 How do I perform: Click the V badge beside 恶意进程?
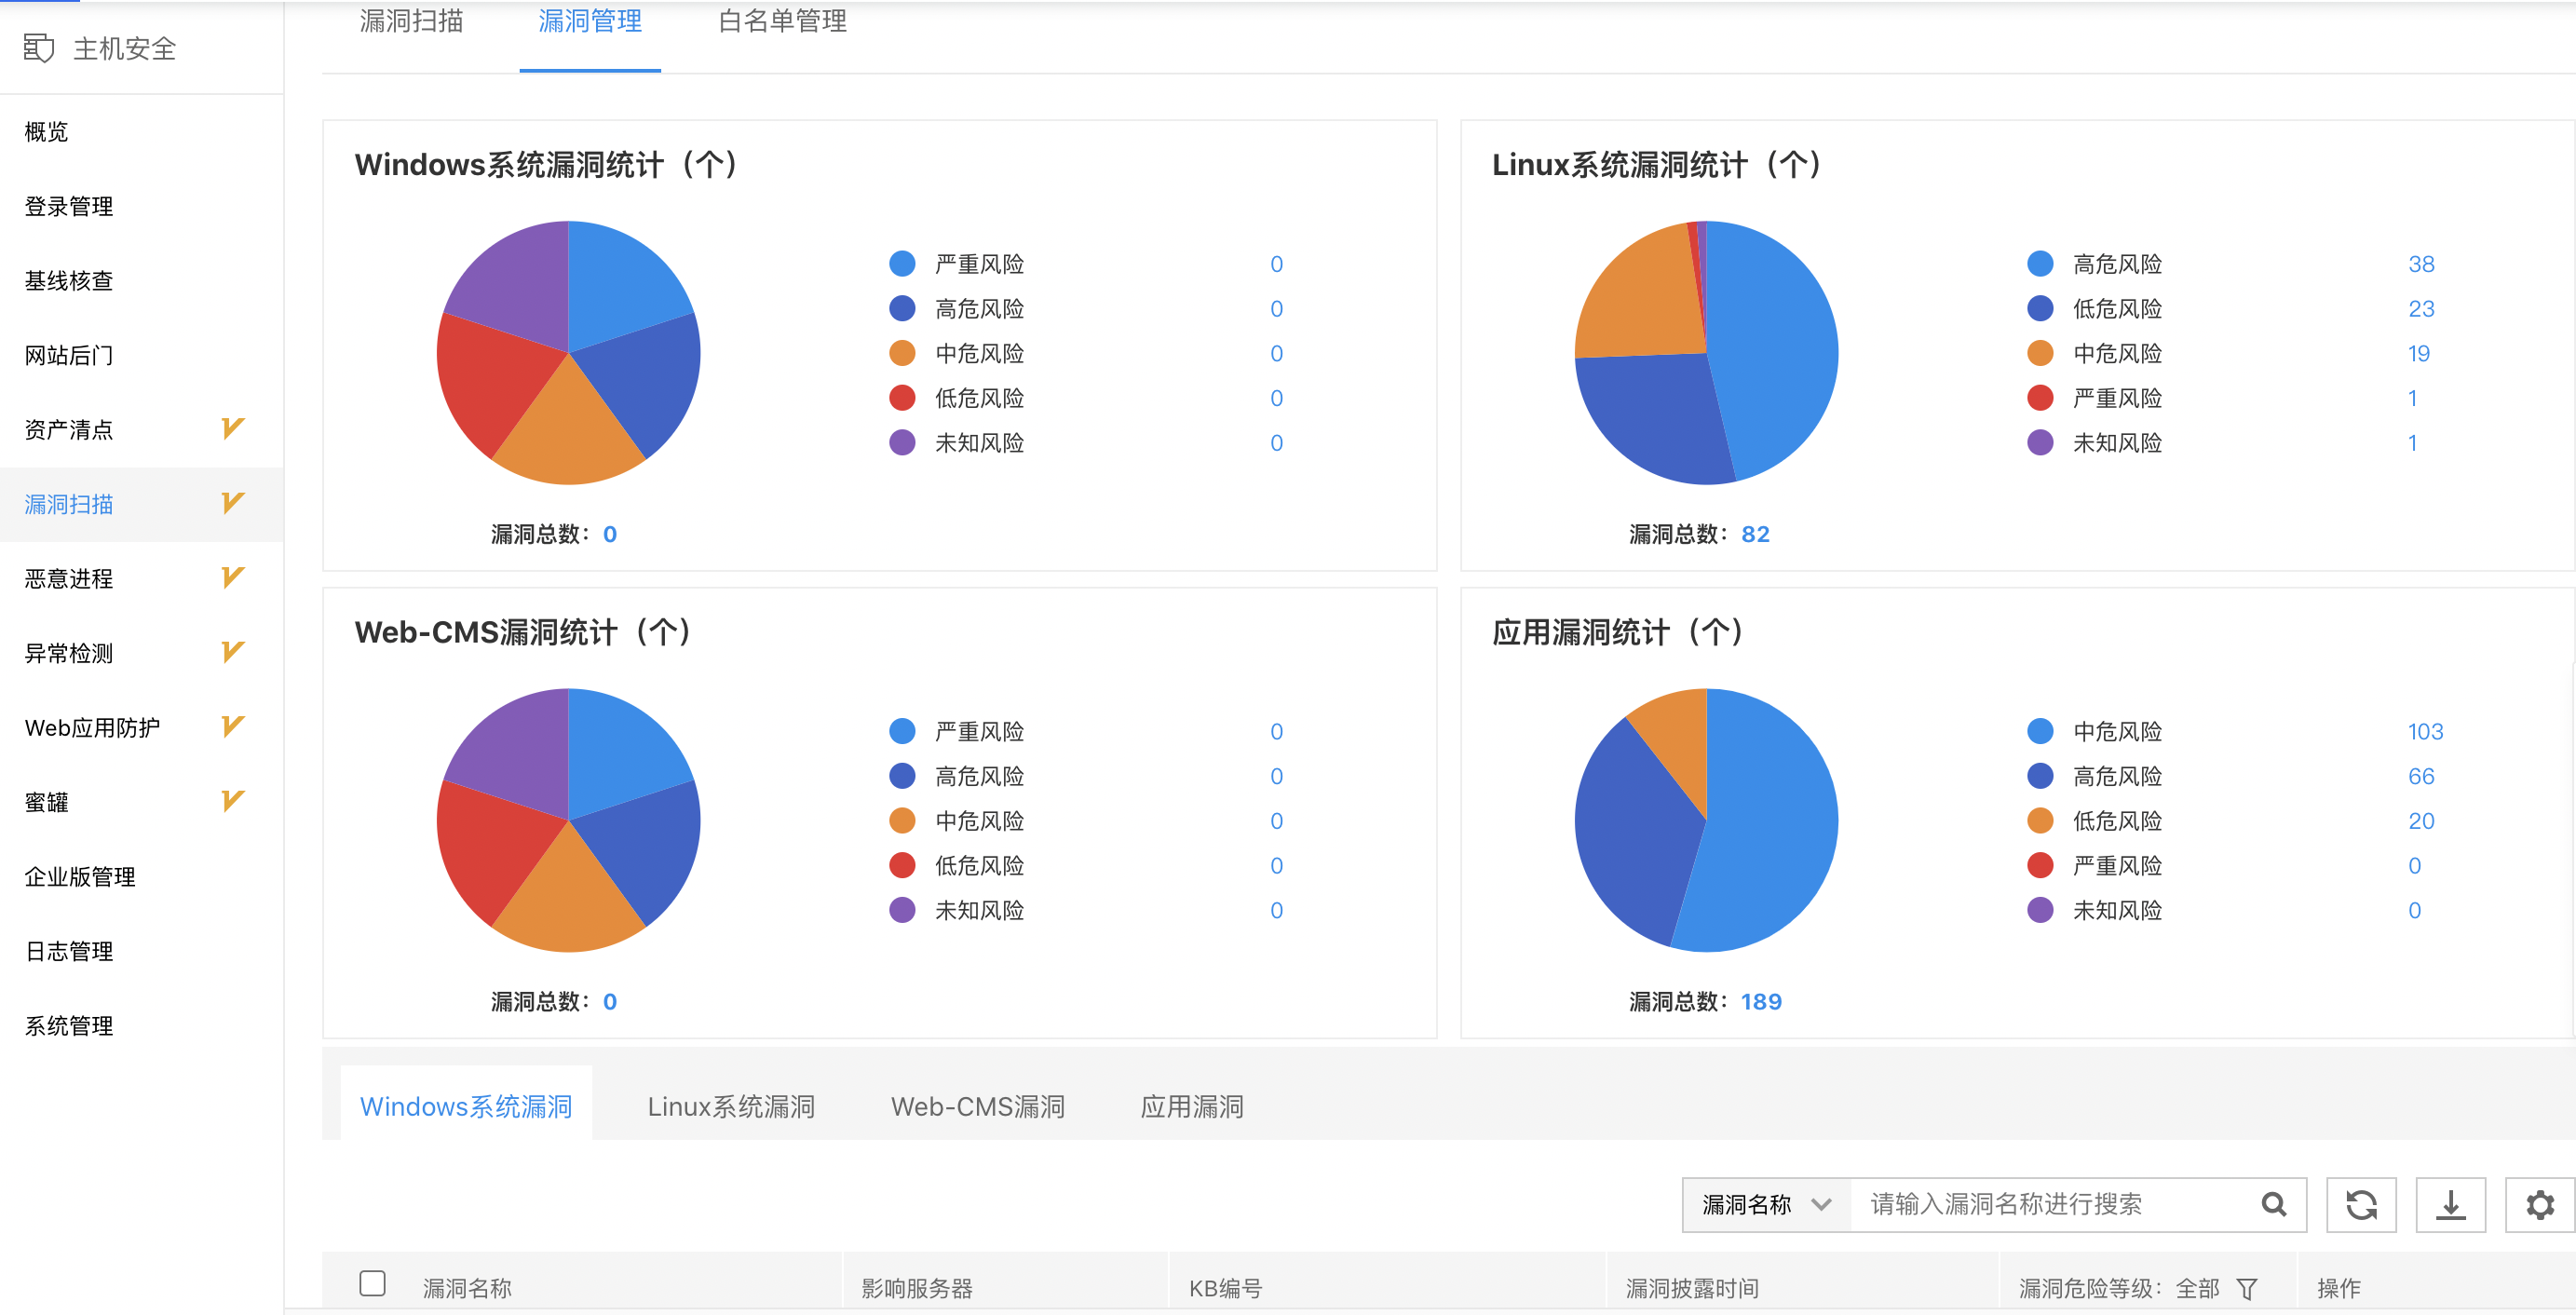[232, 578]
